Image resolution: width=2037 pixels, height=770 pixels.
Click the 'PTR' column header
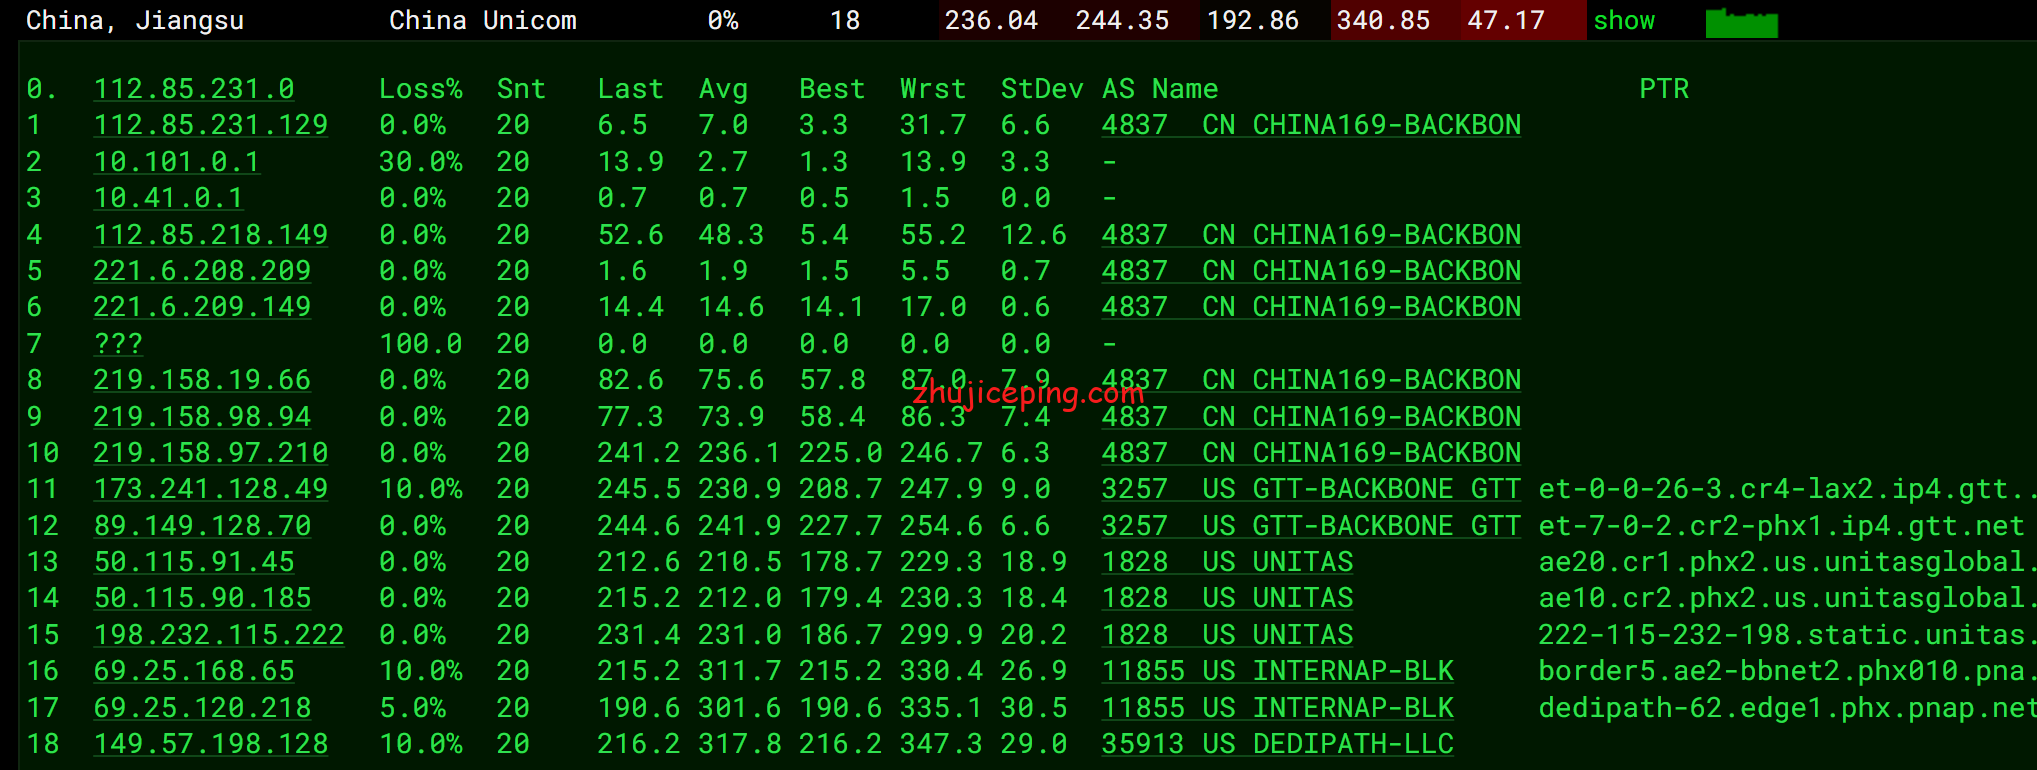coord(1664,89)
